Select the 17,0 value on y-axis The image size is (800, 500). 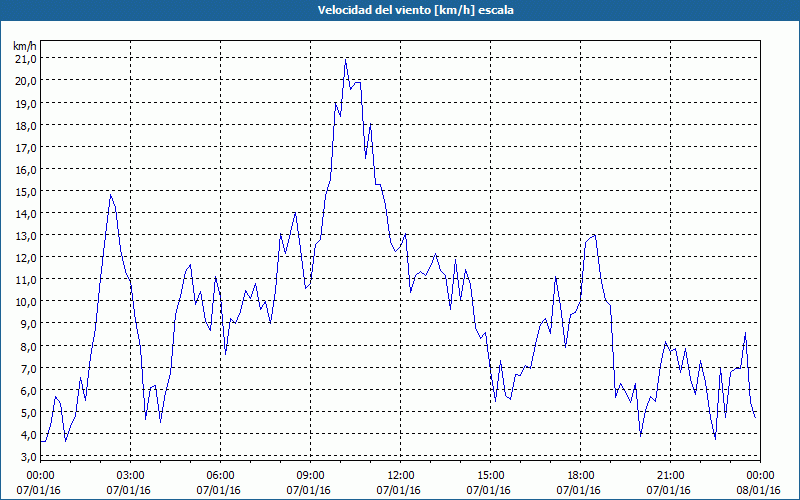pyautogui.click(x=26, y=148)
